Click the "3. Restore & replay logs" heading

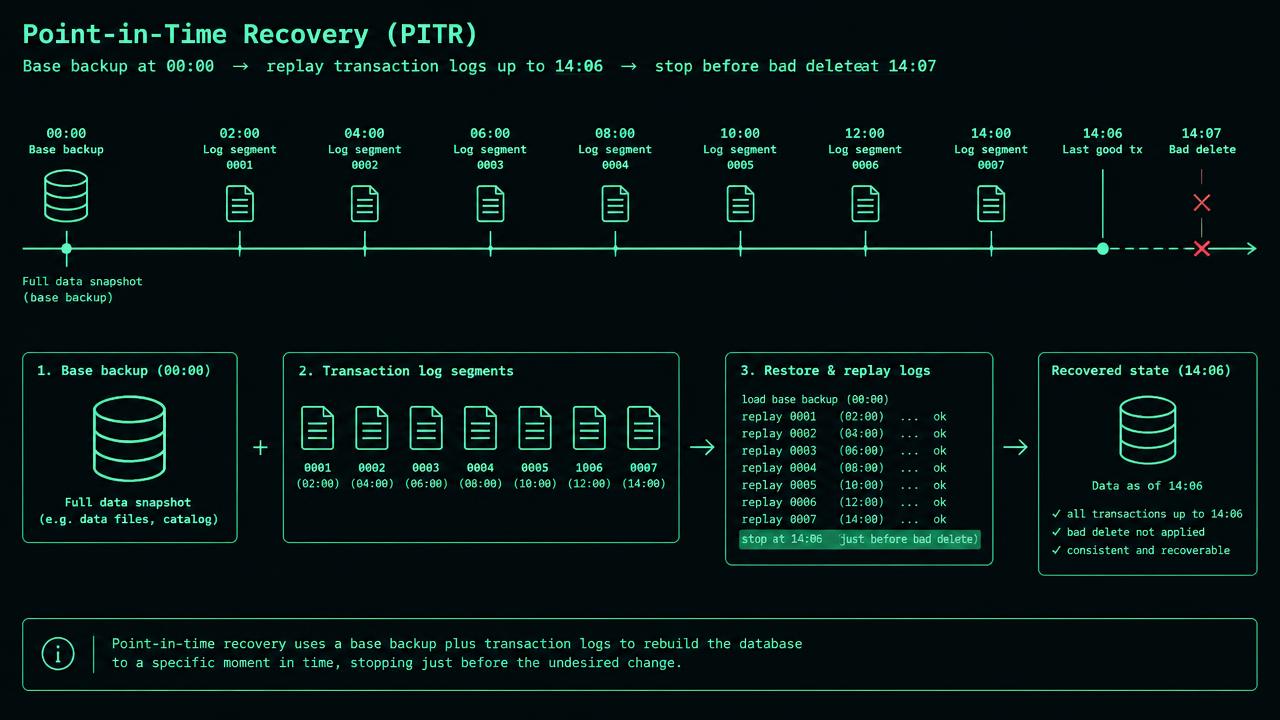click(x=836, y=371)
